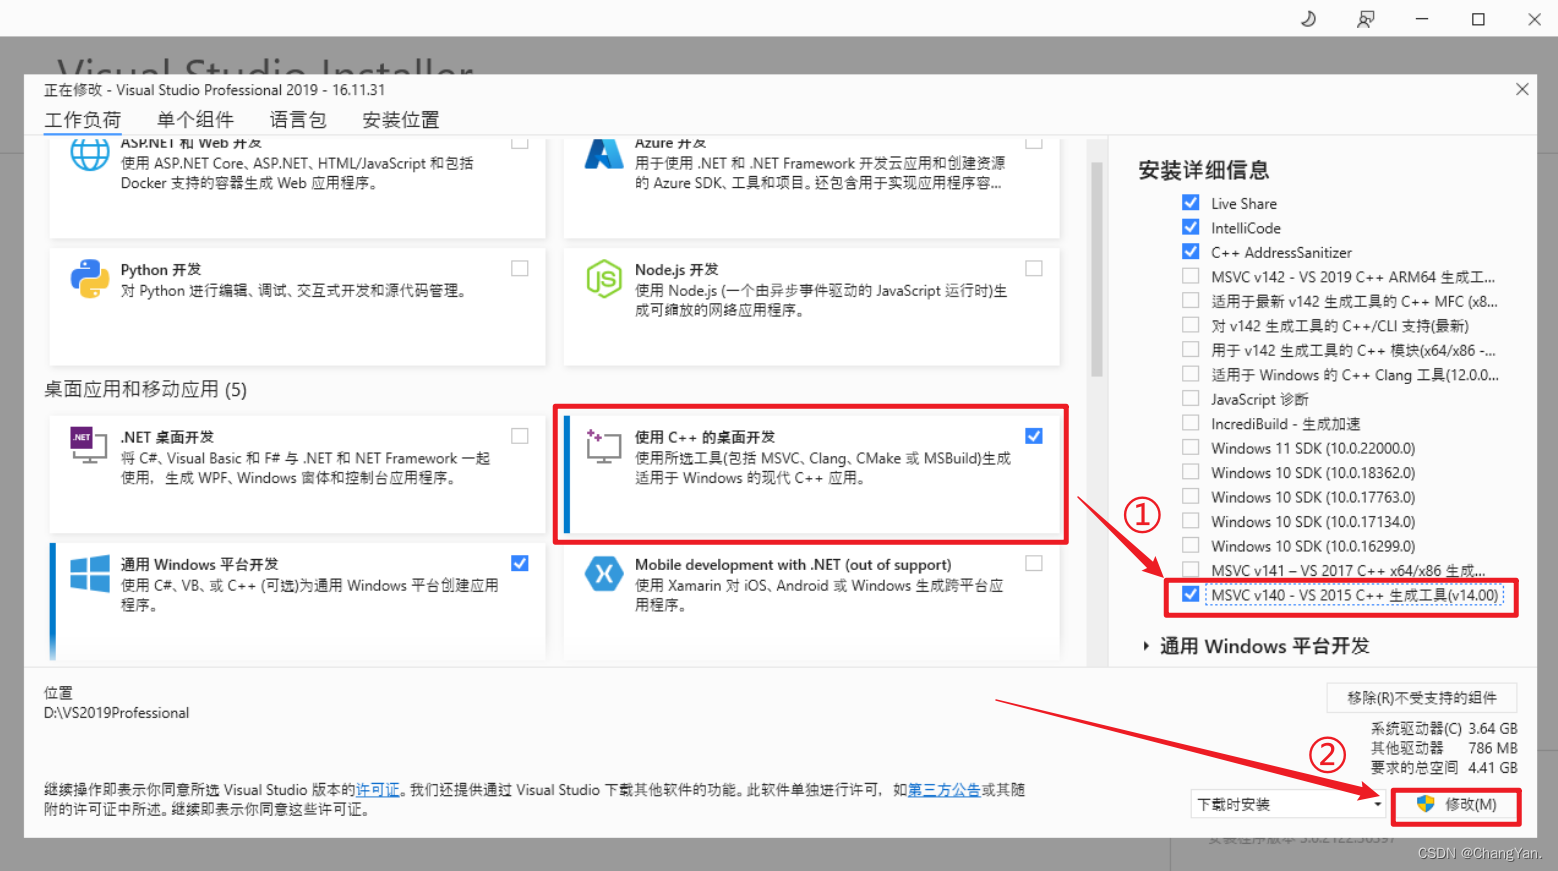Click the 系统驱动器(C) 3.64 GB entry
The height and width of the screenshot is (871, 1558).
(1444, 728)
